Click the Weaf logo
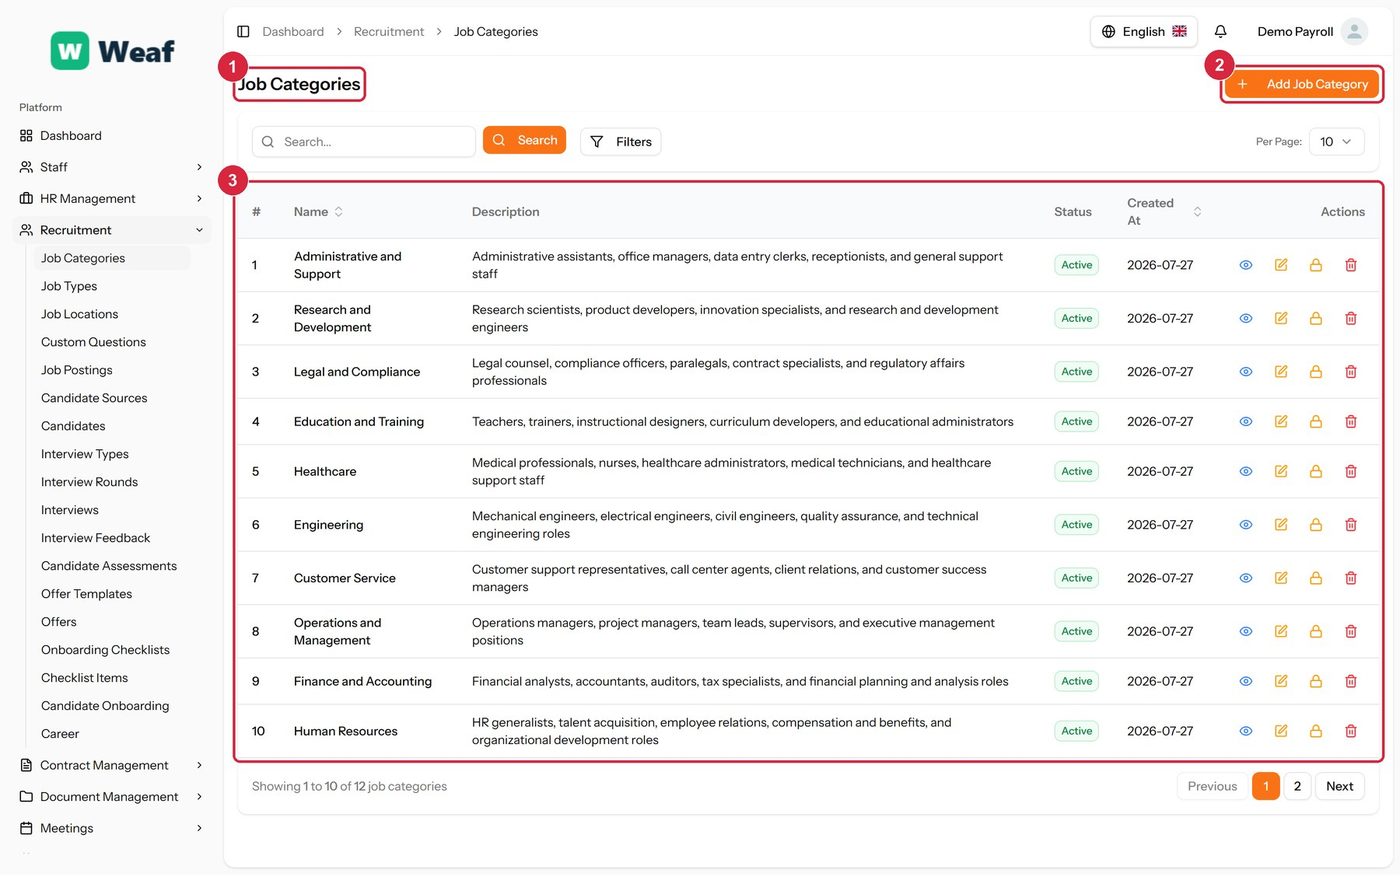This screenshot has height=877, width=1400. coord(113,51)
